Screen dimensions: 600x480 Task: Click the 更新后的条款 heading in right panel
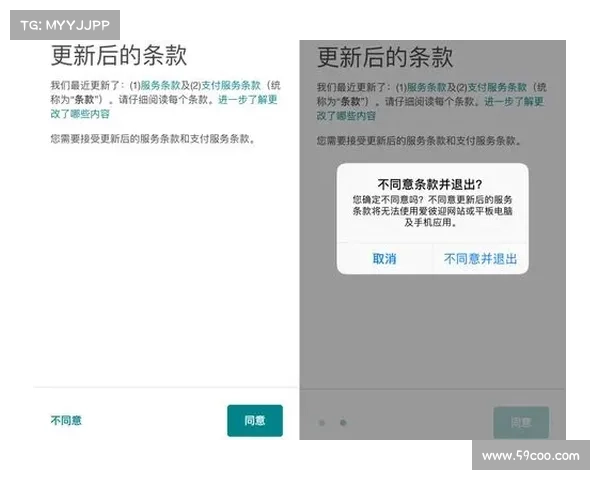(385, 56)
